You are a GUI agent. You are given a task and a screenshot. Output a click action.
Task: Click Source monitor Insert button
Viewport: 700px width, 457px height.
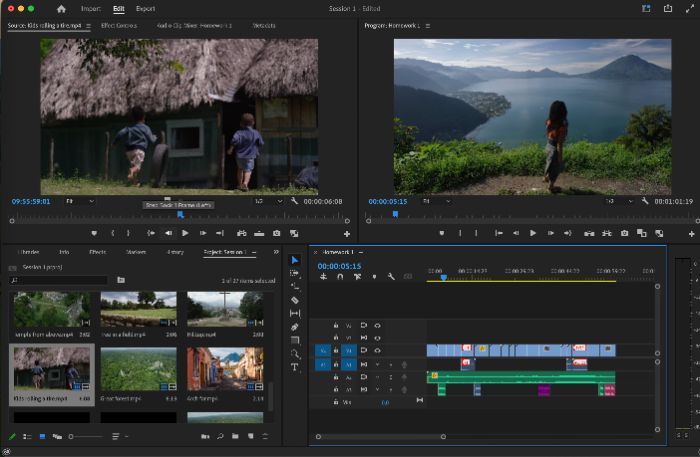(242, 233)
